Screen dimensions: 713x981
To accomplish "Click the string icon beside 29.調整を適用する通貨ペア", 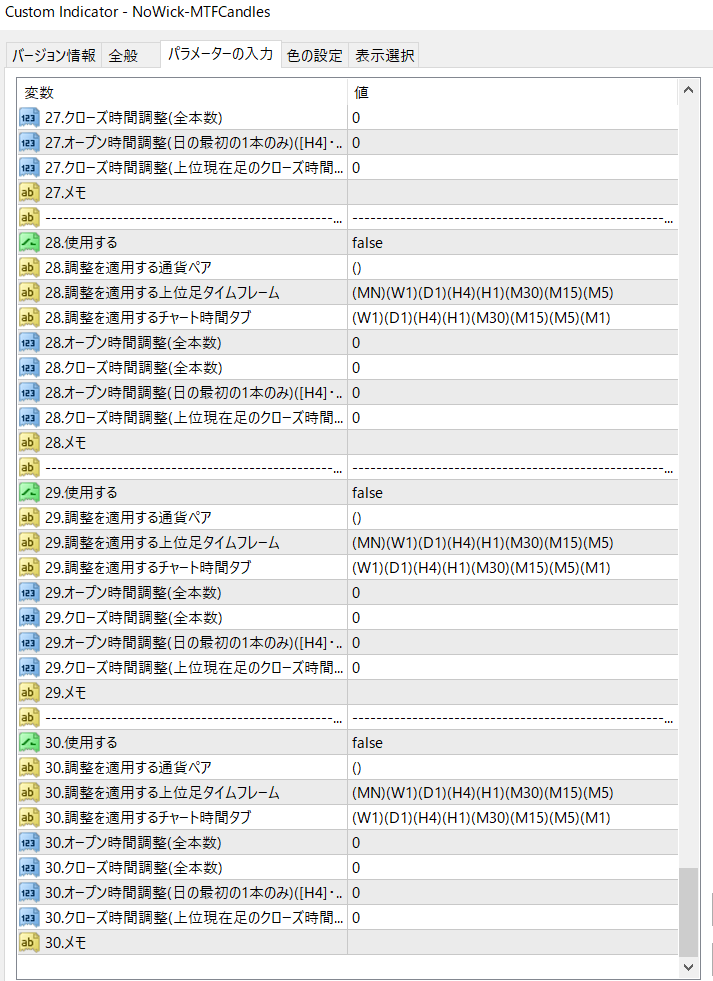I will pyautogui.click(x=29, y=517).
